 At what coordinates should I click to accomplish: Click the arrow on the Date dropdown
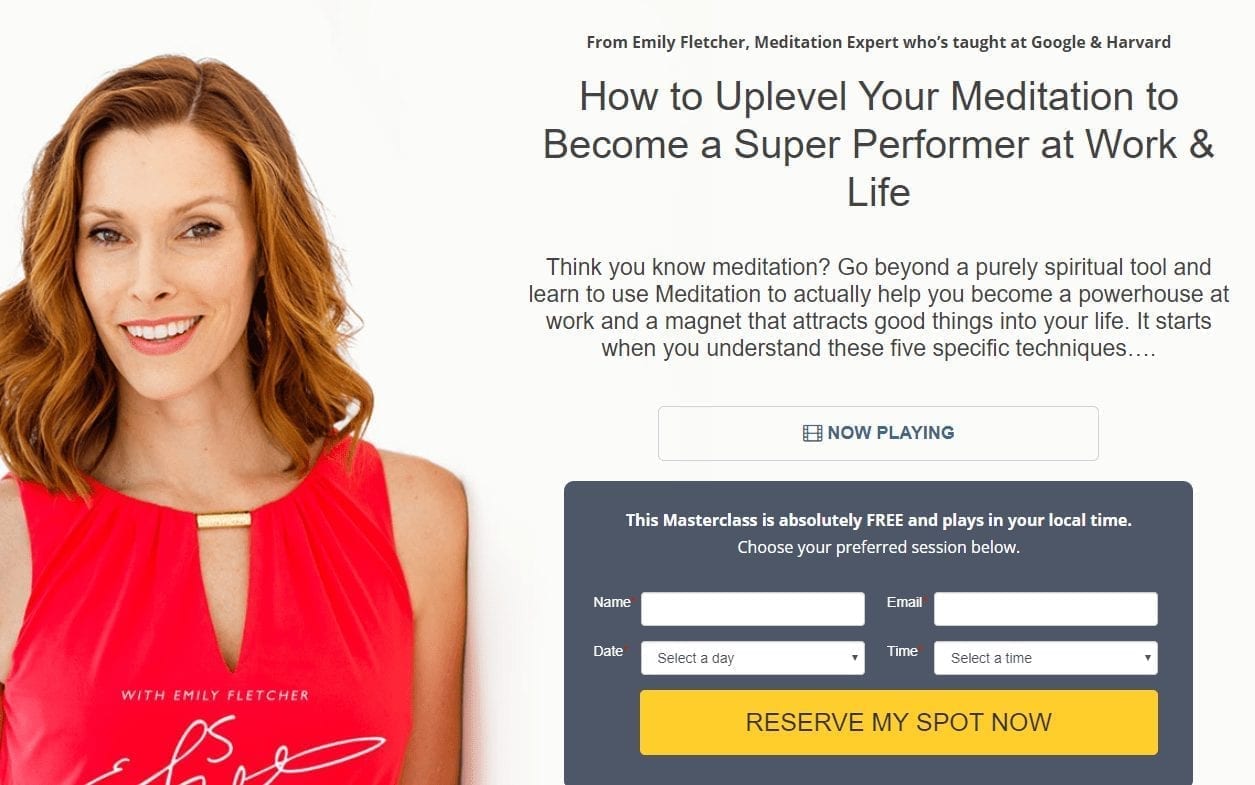pos(854,658)
